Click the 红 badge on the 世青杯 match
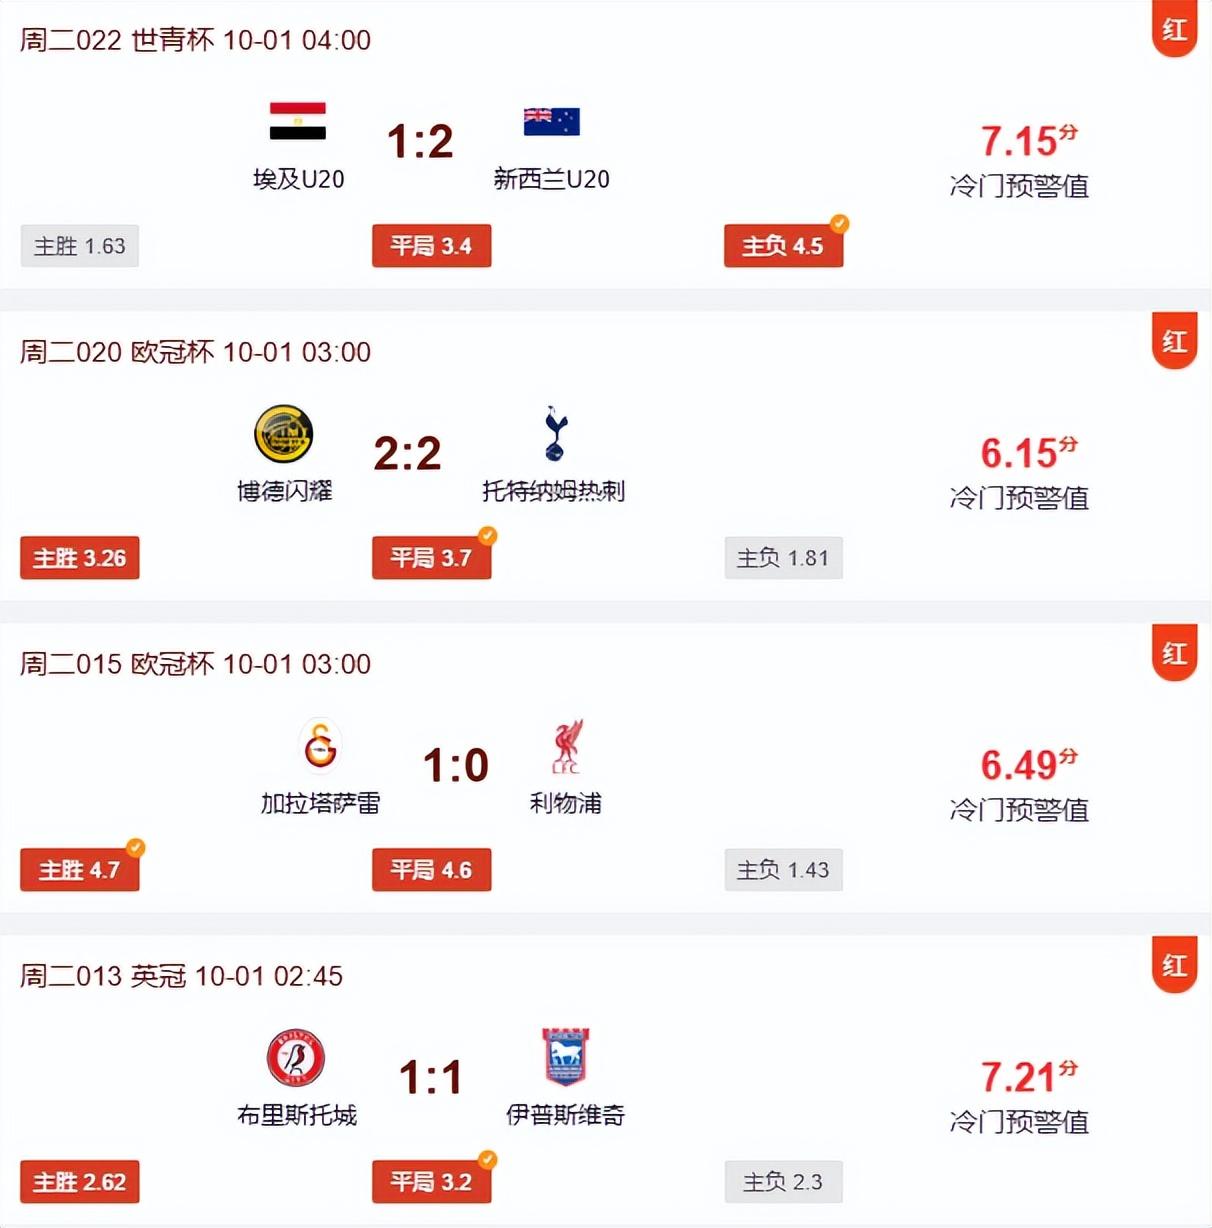Screen dimensions: 1212x1228 pos(1174,30)
